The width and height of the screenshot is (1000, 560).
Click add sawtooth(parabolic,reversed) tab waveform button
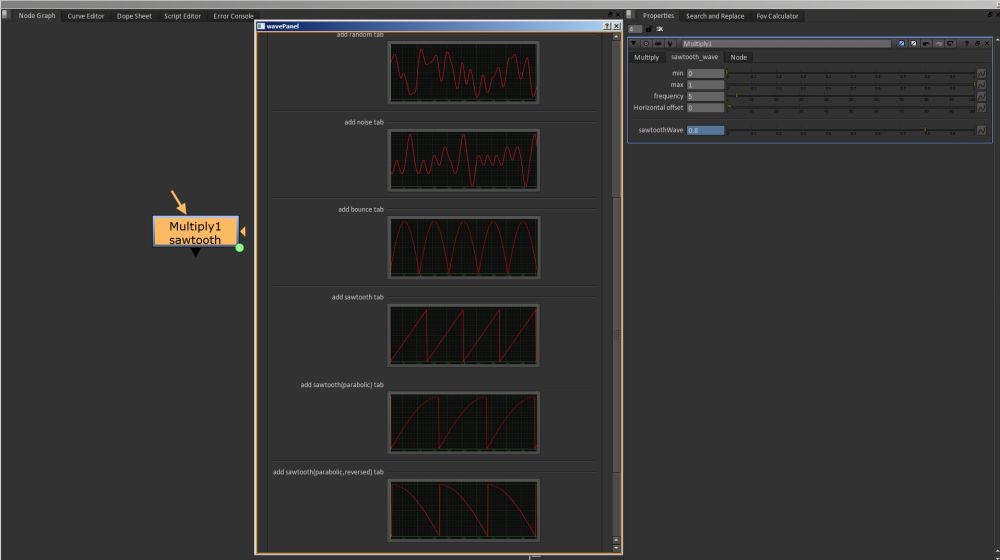(464, 510)
